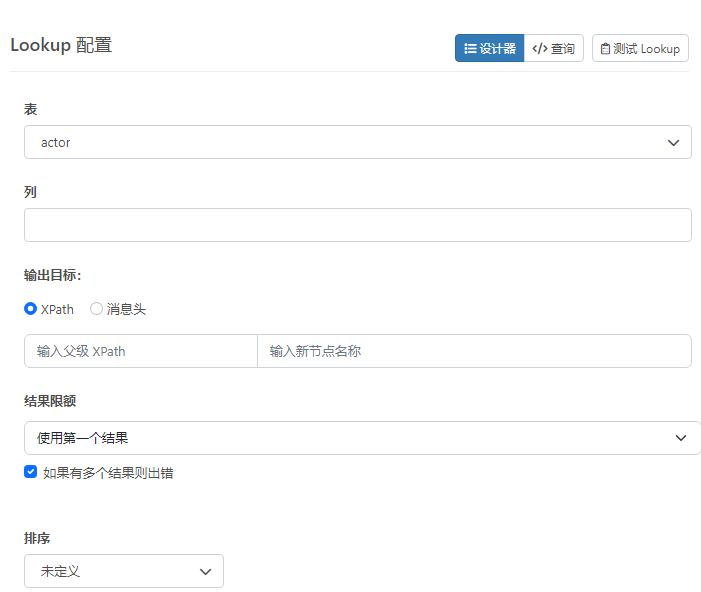
Task: Click the 如果有多个结果则出错 label text
Action: [x=108, y=473]
